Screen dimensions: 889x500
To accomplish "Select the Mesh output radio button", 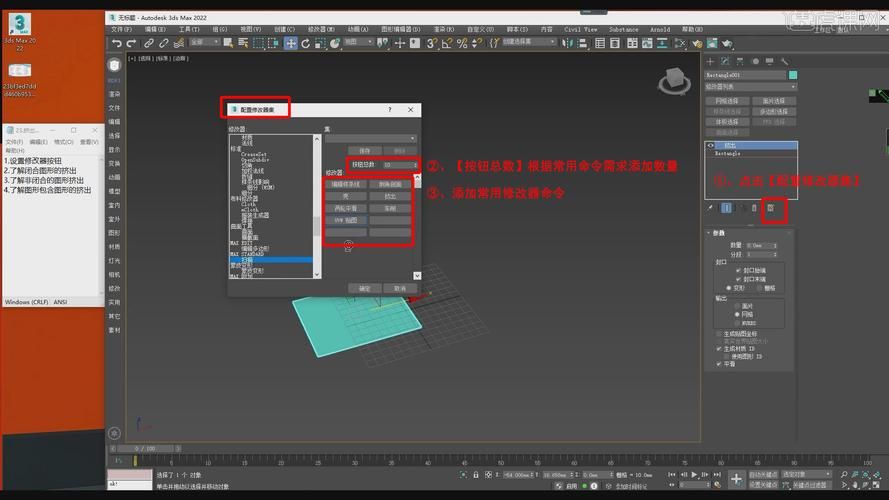I will [x=737, y=314].
